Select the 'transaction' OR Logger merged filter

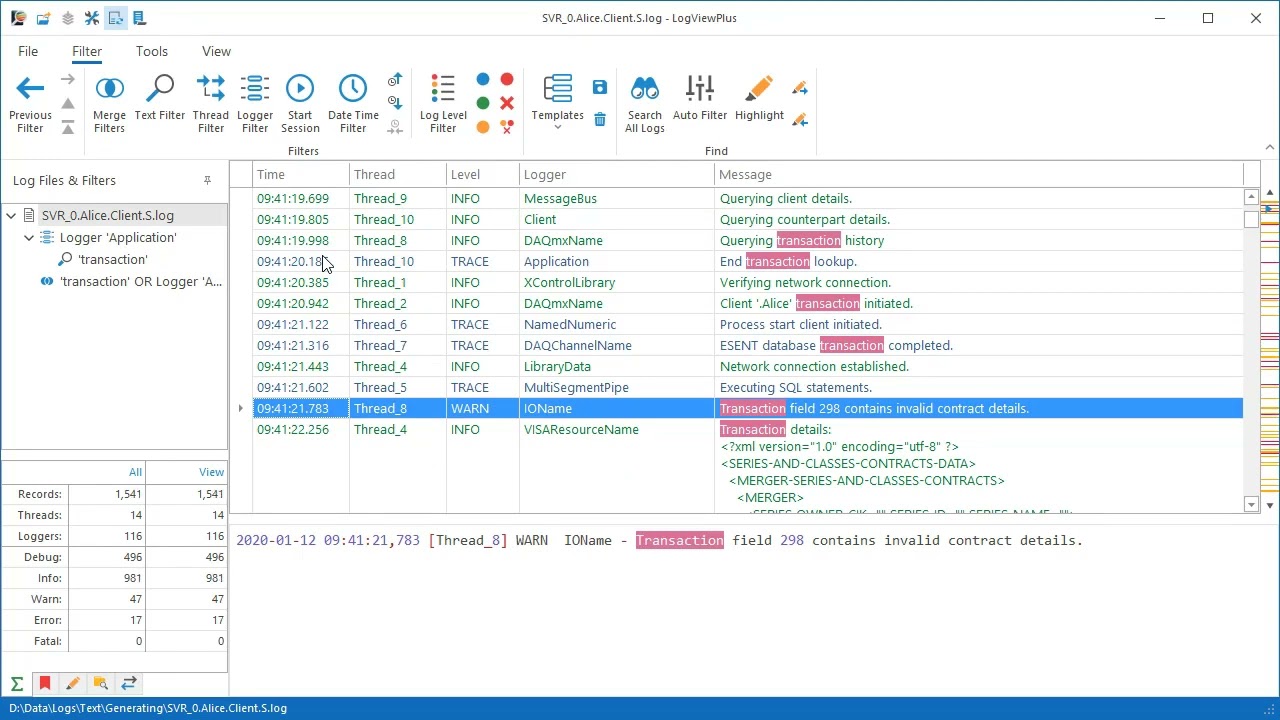point(141,281)
